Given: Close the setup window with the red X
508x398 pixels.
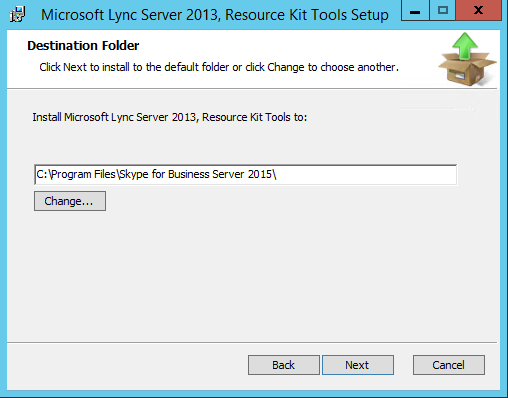Looking at the screenshot, I should (x=479, y=11).
